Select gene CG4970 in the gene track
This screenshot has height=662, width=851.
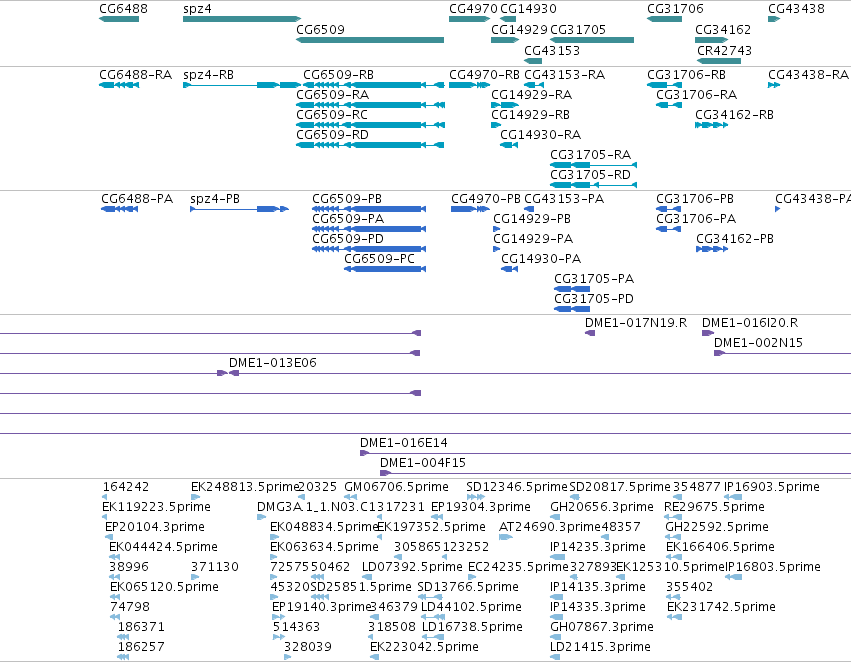pos(469,19)
